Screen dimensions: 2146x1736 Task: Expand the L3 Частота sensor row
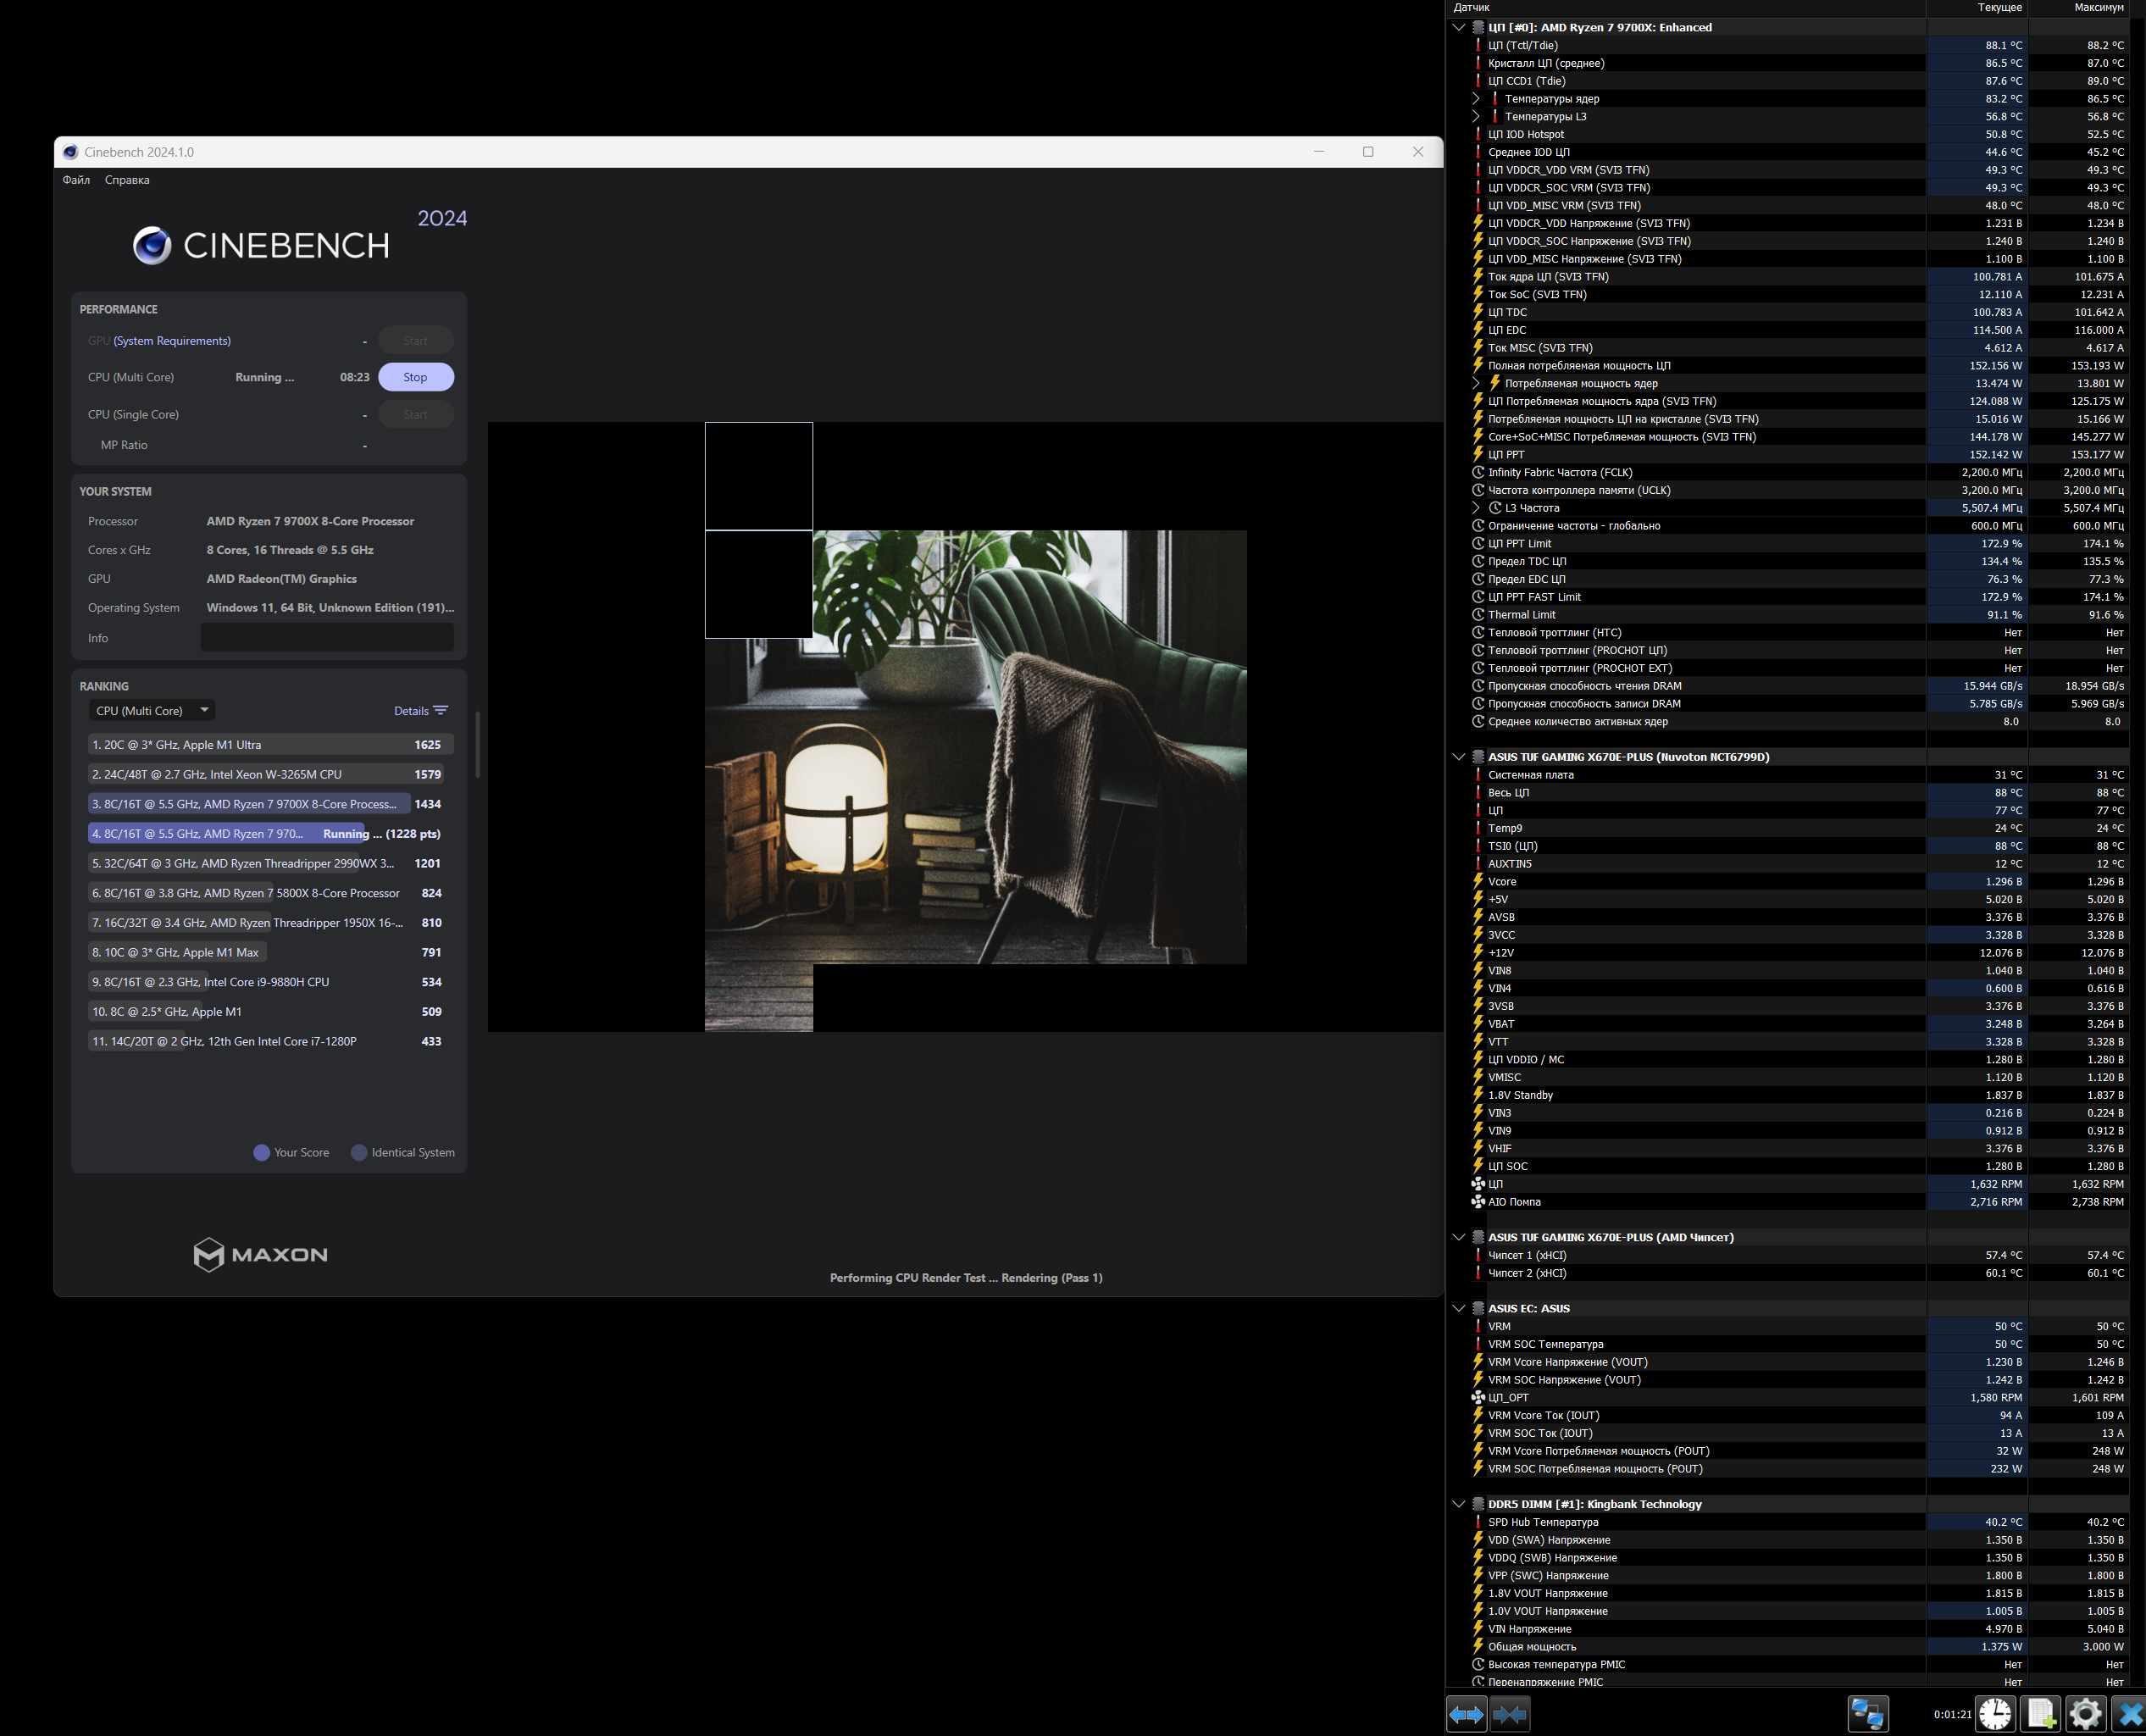1476,508
